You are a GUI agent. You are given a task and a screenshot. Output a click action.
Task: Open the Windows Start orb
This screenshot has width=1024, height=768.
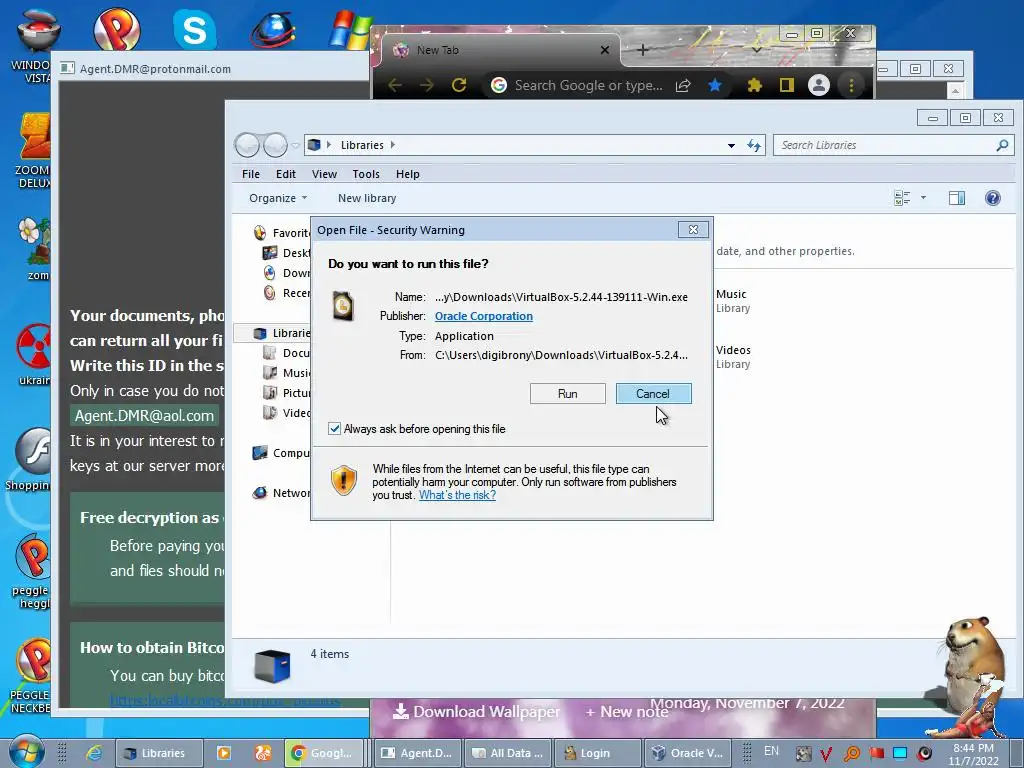point(27,752)
